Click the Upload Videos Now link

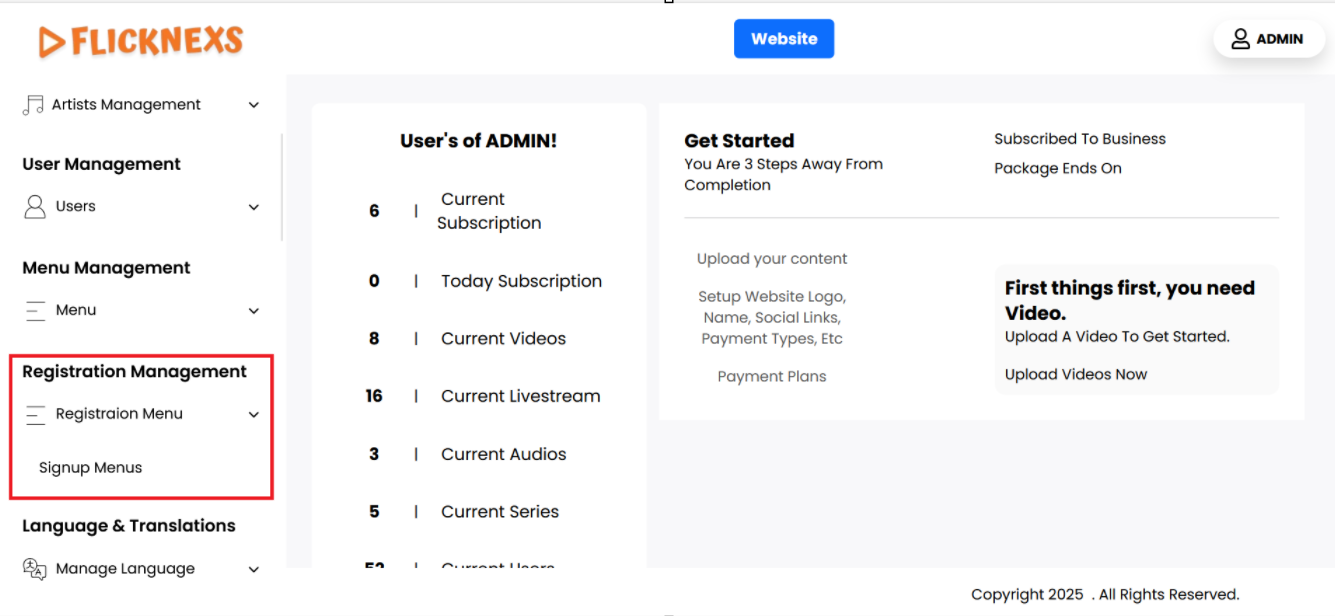tap(1076, 375)
